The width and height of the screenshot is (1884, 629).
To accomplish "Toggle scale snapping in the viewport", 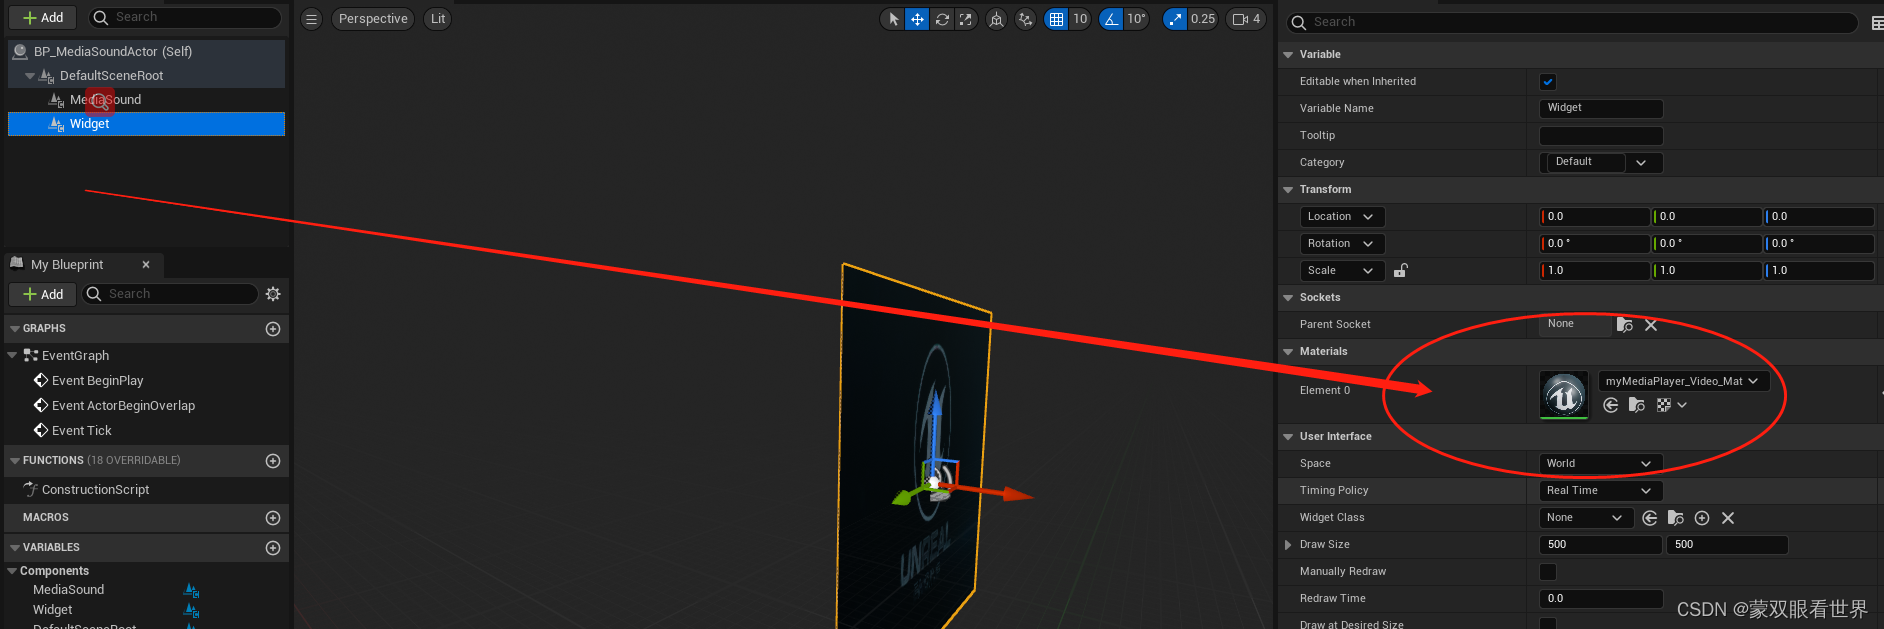I will point(1175,19).
